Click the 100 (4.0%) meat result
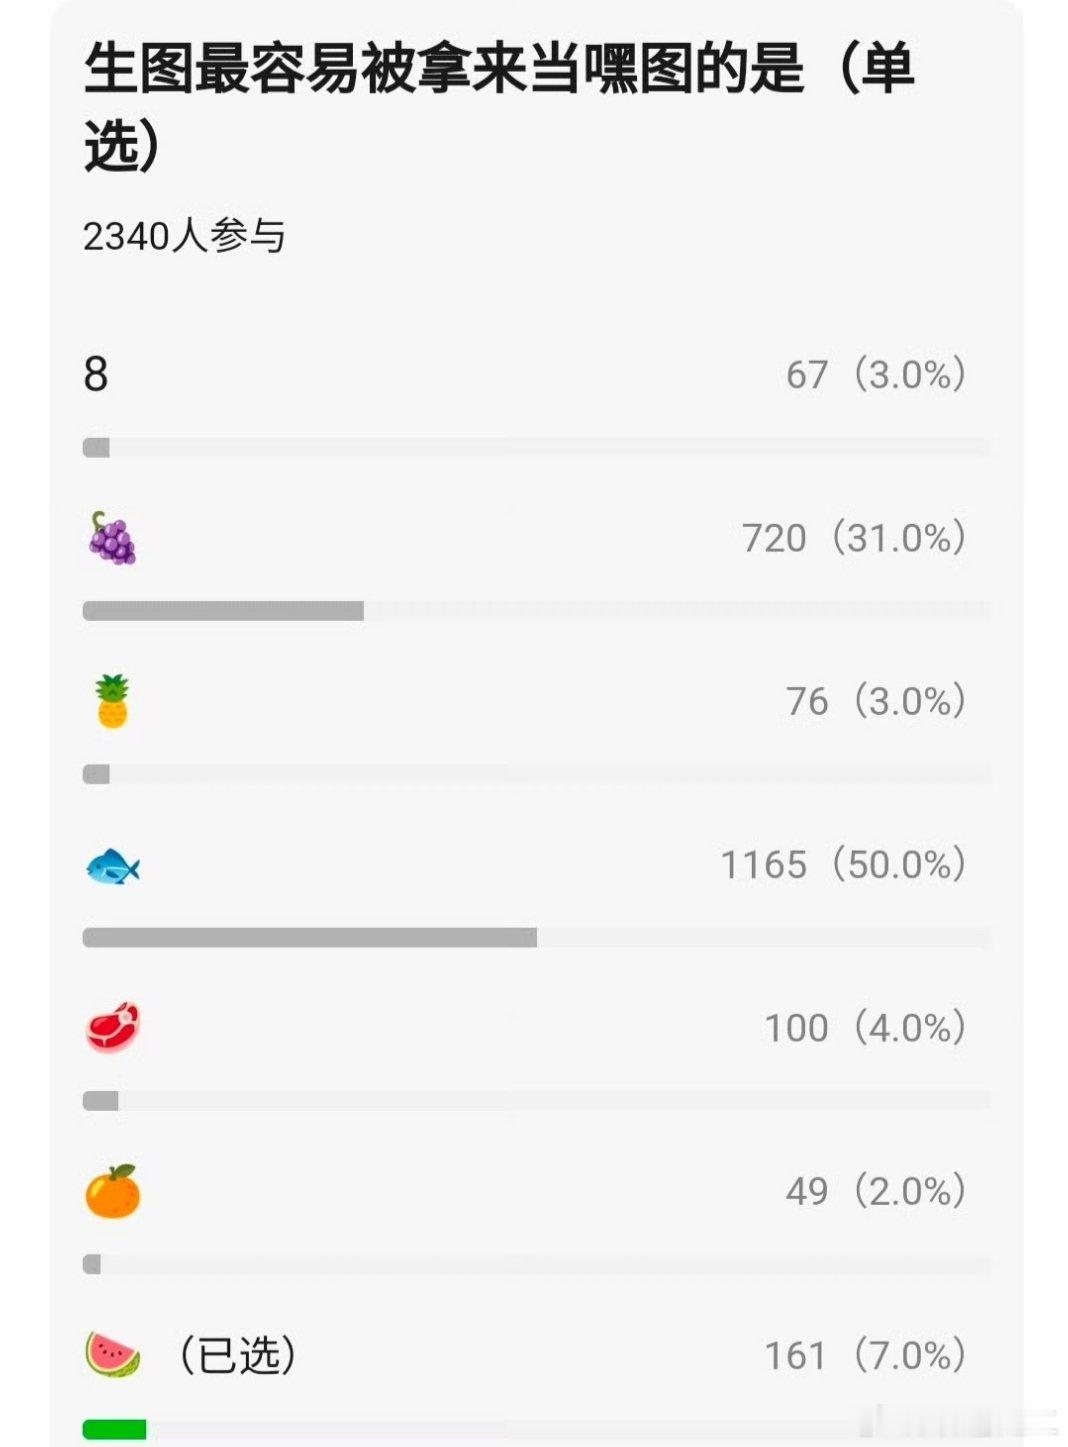 [x=865, y=1028]
